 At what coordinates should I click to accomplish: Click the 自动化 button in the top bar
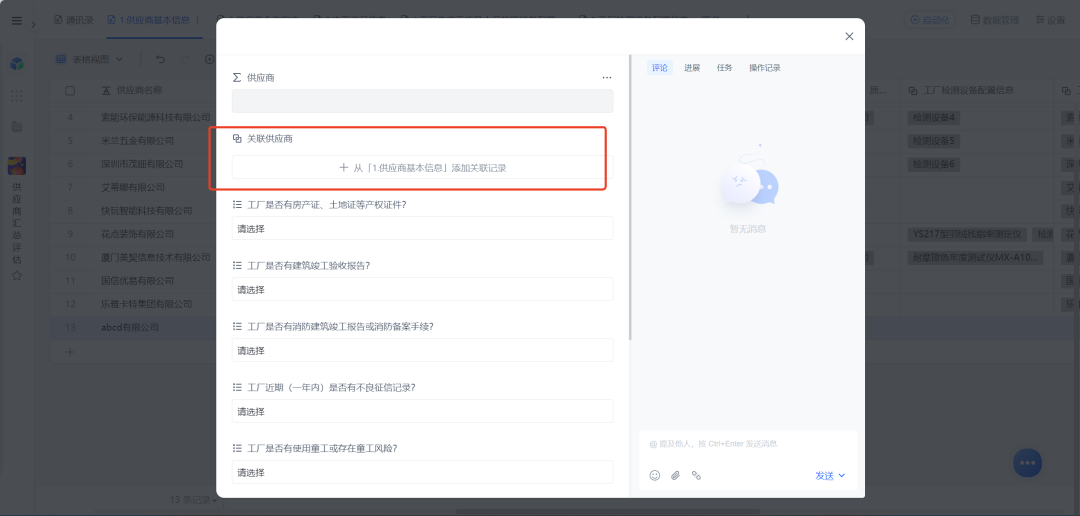click(x=930, y=20)
